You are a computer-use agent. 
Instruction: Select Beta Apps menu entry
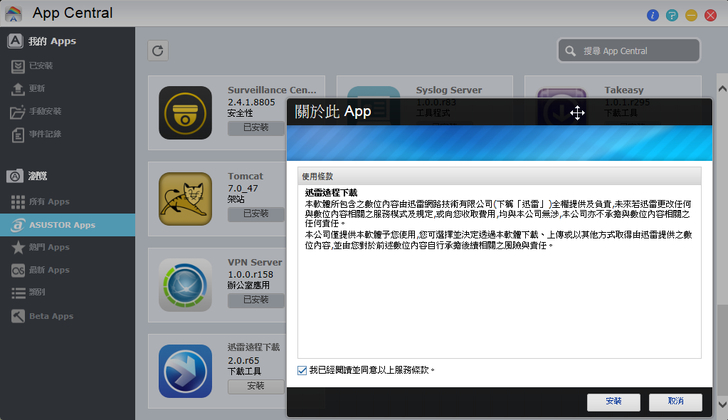(x=67, y=316)
